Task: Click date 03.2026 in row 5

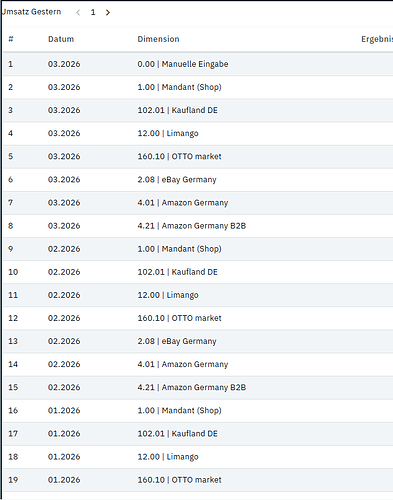Action: pyautogui.click(x=64, y=156)
